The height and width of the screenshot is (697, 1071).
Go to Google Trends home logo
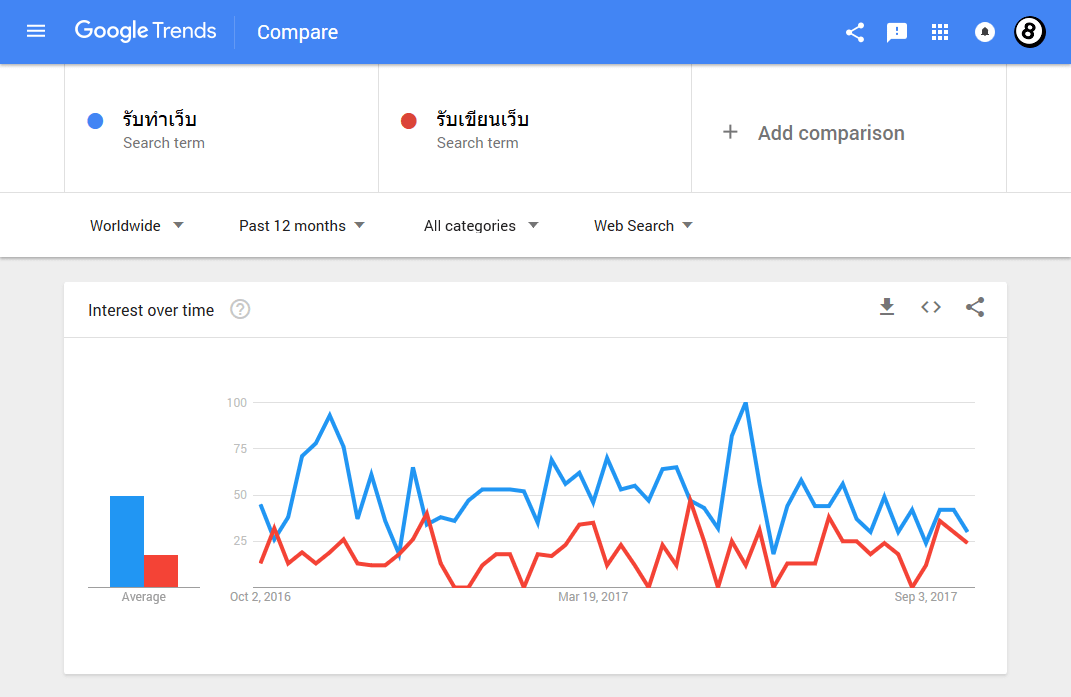click(146, 32)
